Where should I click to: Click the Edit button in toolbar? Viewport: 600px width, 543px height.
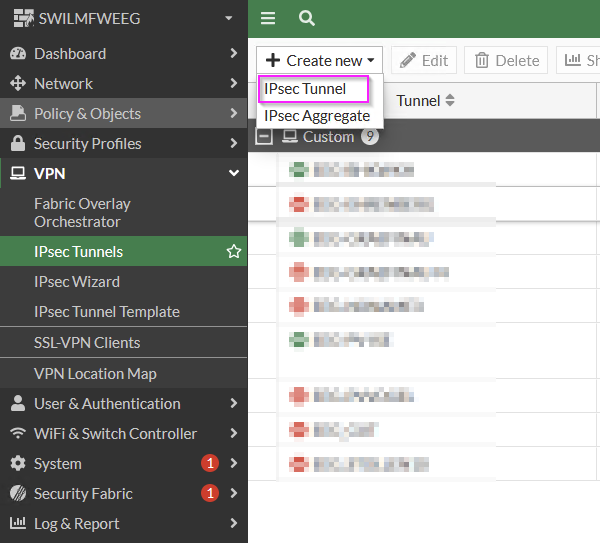tap(424, 60)
